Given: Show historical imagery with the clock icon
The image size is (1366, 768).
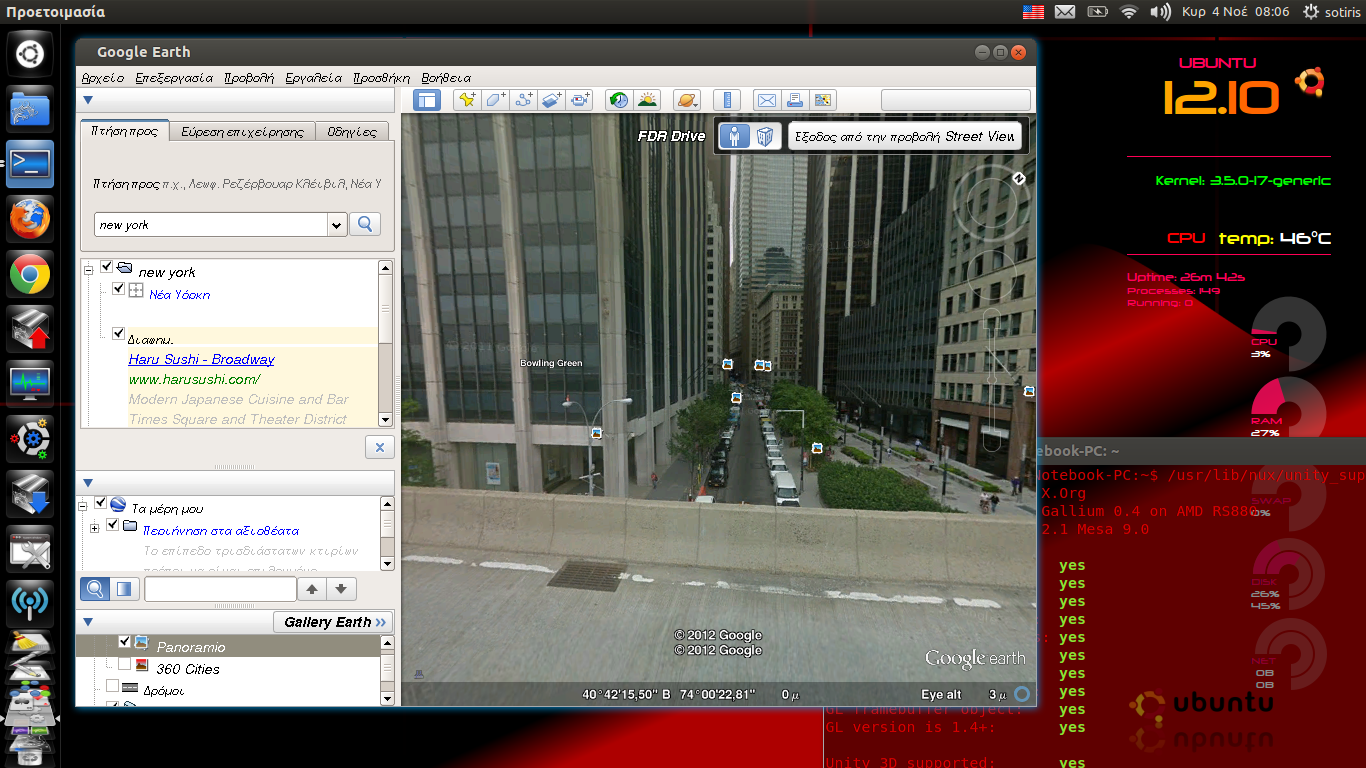Looking at the screenshot, I should pos(619,100).
